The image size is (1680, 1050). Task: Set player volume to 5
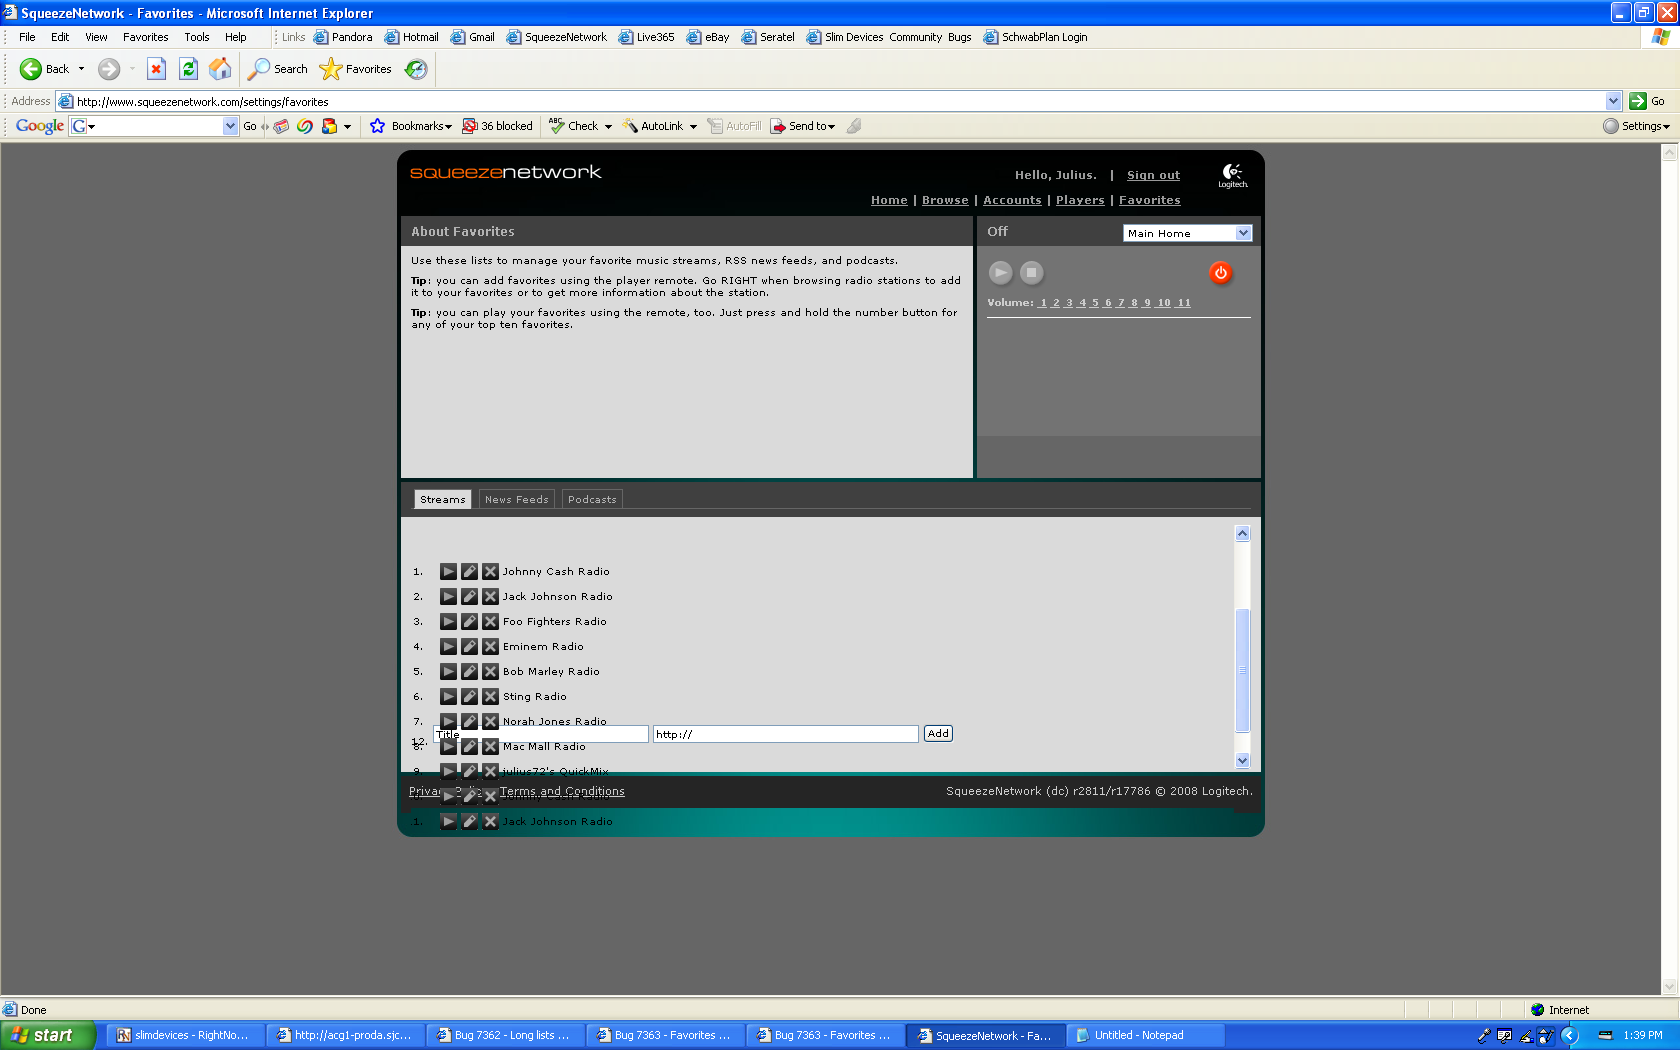pyautogui.click(x=1095, y=303)
